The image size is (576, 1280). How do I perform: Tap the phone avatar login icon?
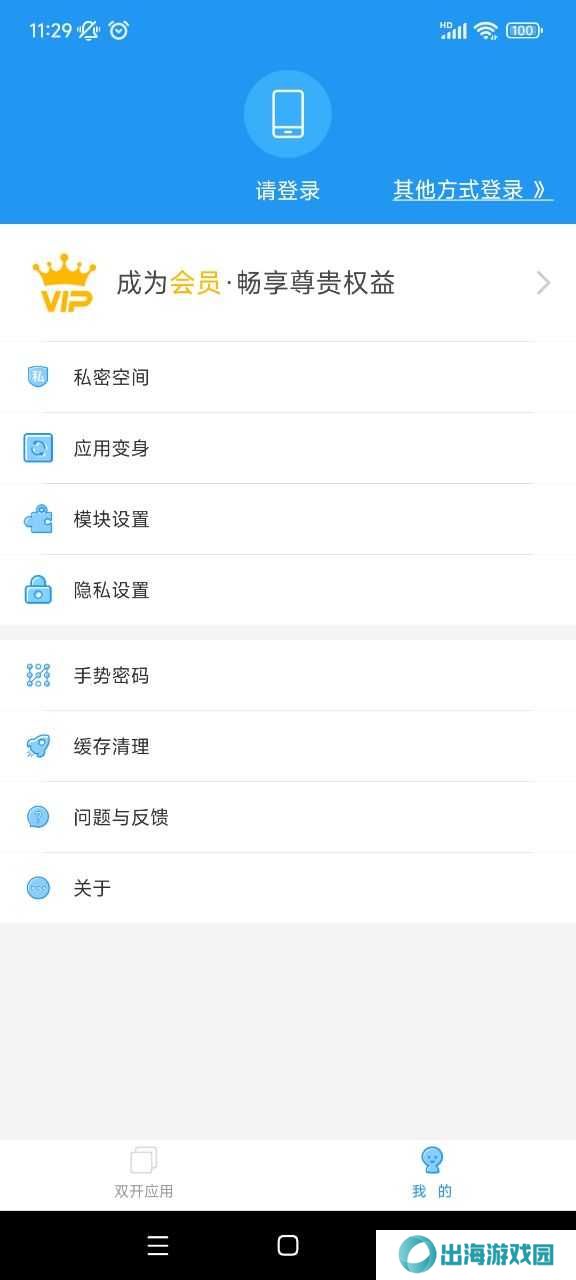click(x=288, y=114)
